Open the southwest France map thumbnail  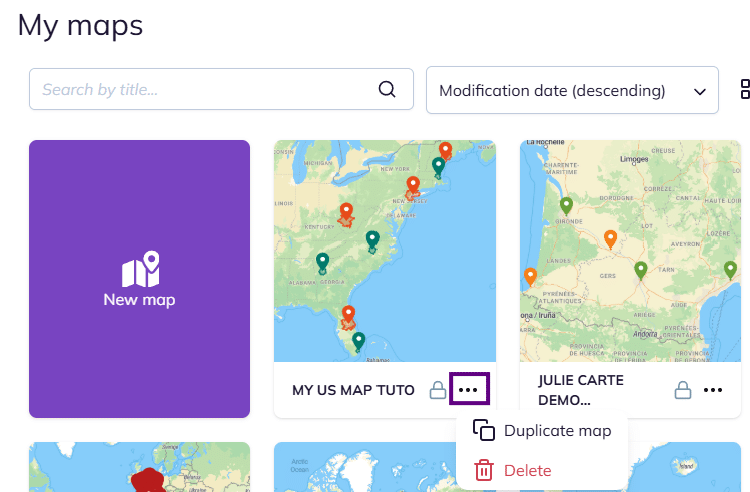(630, 250)
